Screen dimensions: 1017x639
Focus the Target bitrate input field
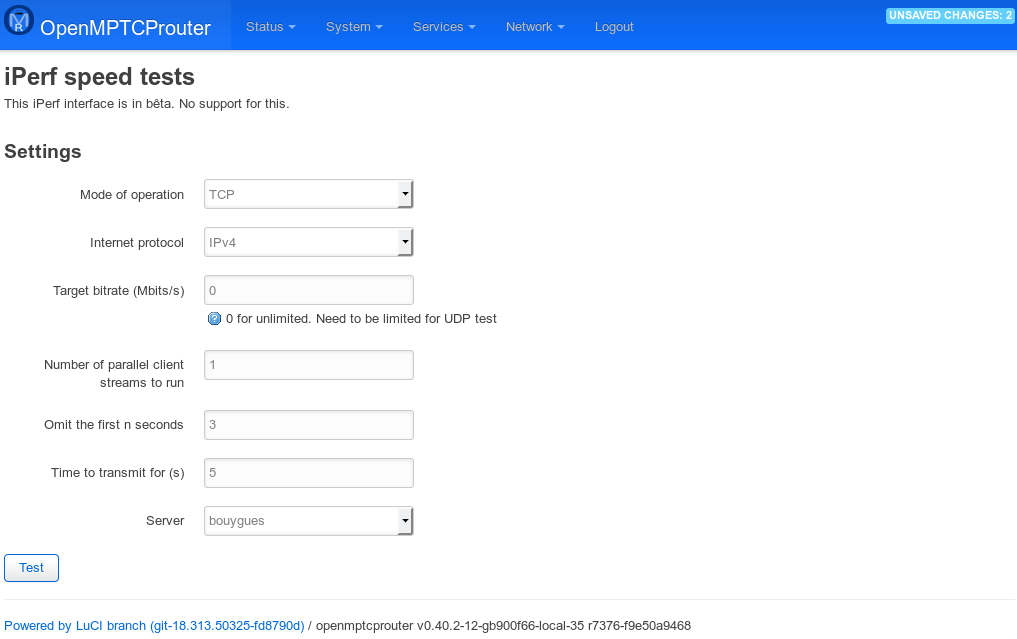coord(309,290)
